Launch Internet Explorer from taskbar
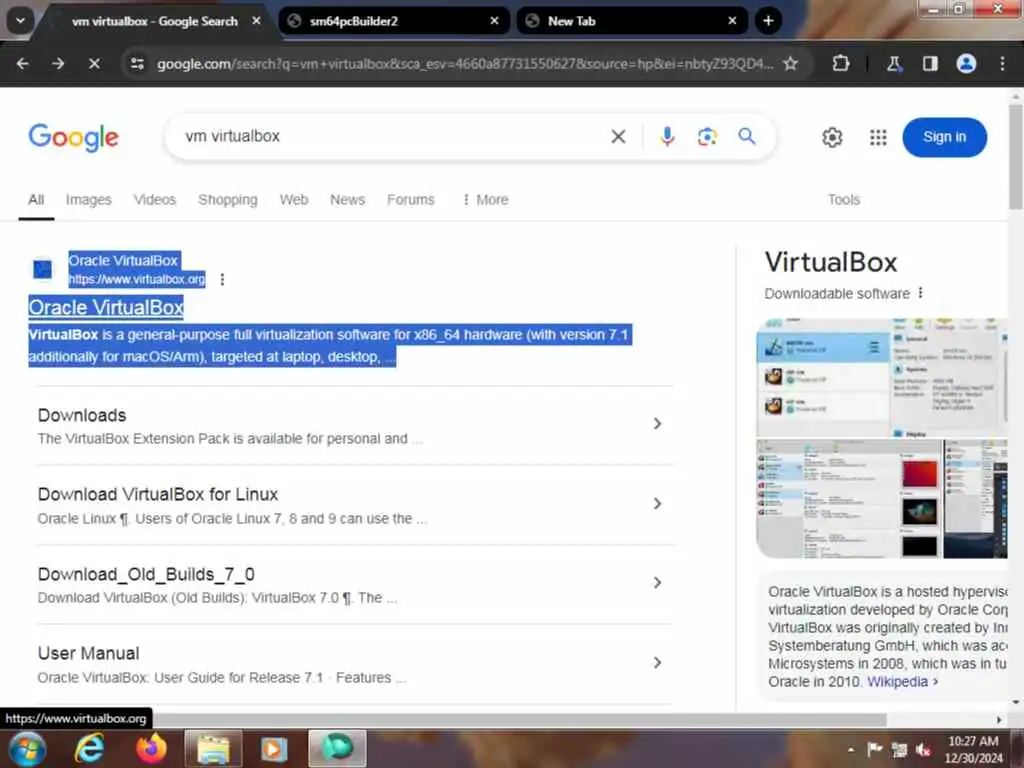This screenshot has height=768, width=1024. tap(89, 748)
